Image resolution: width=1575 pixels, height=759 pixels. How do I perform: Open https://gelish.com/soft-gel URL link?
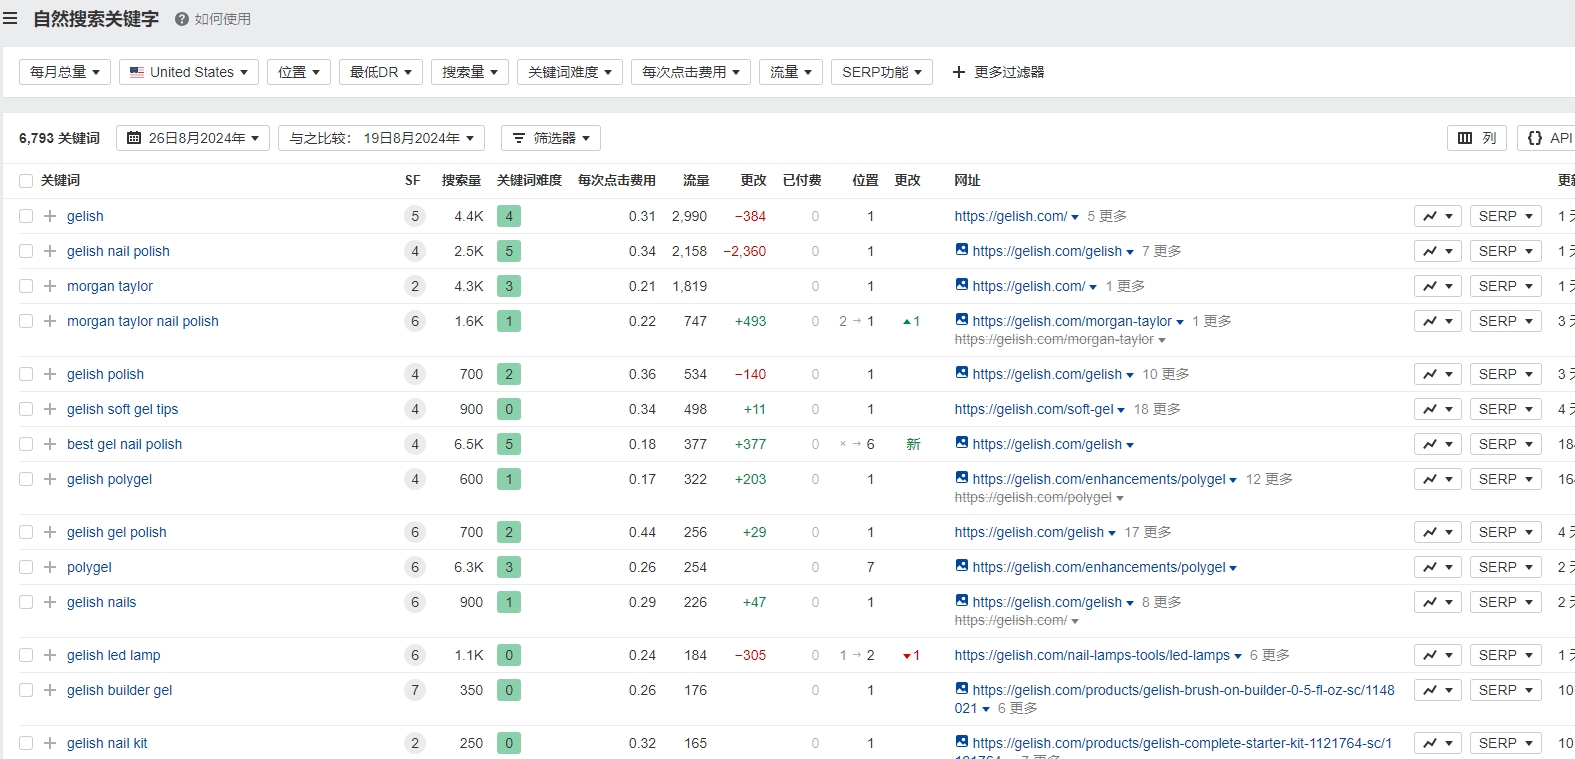click(x=1034, y=409)
